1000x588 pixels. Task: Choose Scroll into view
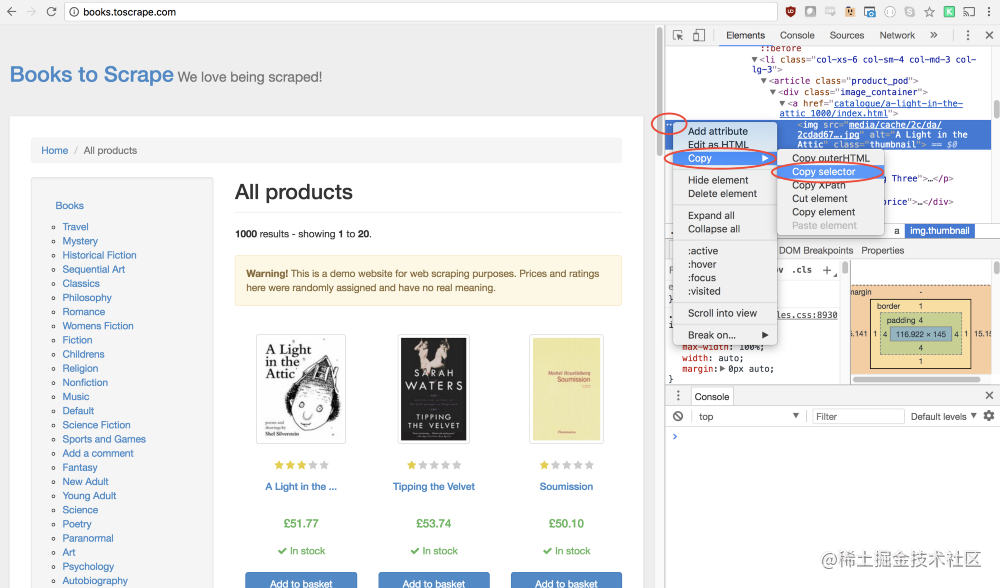tap(724, 313)
